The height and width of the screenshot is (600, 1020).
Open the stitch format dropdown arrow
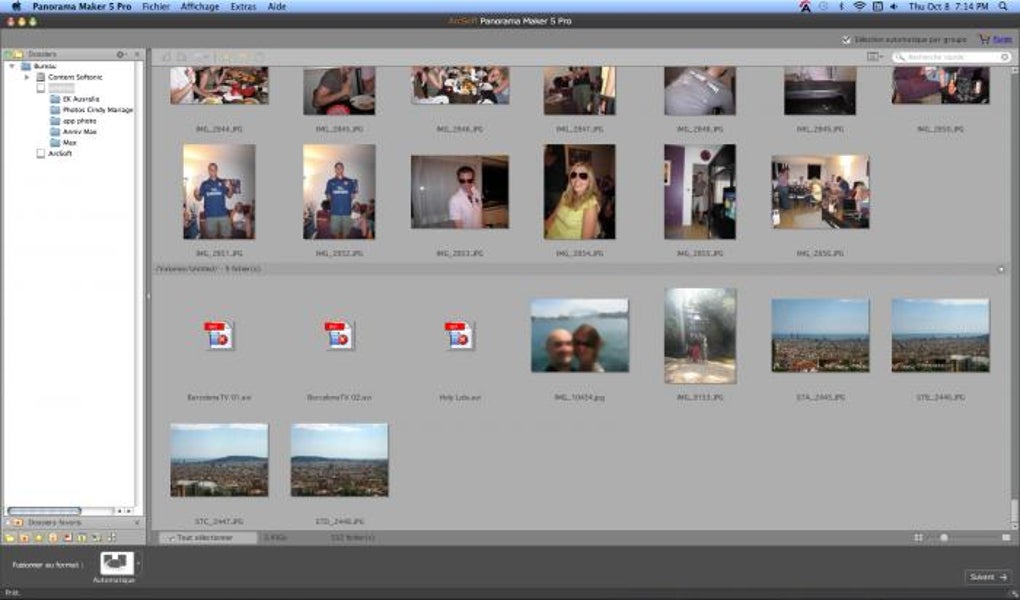[x=139, y=564]
